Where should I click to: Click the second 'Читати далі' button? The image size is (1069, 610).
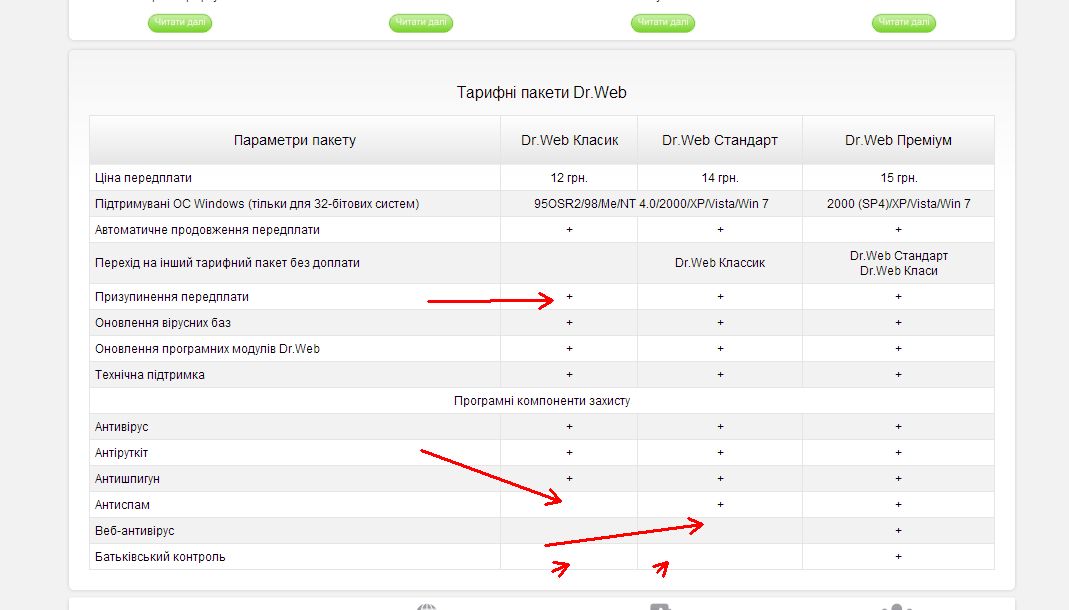421,22
